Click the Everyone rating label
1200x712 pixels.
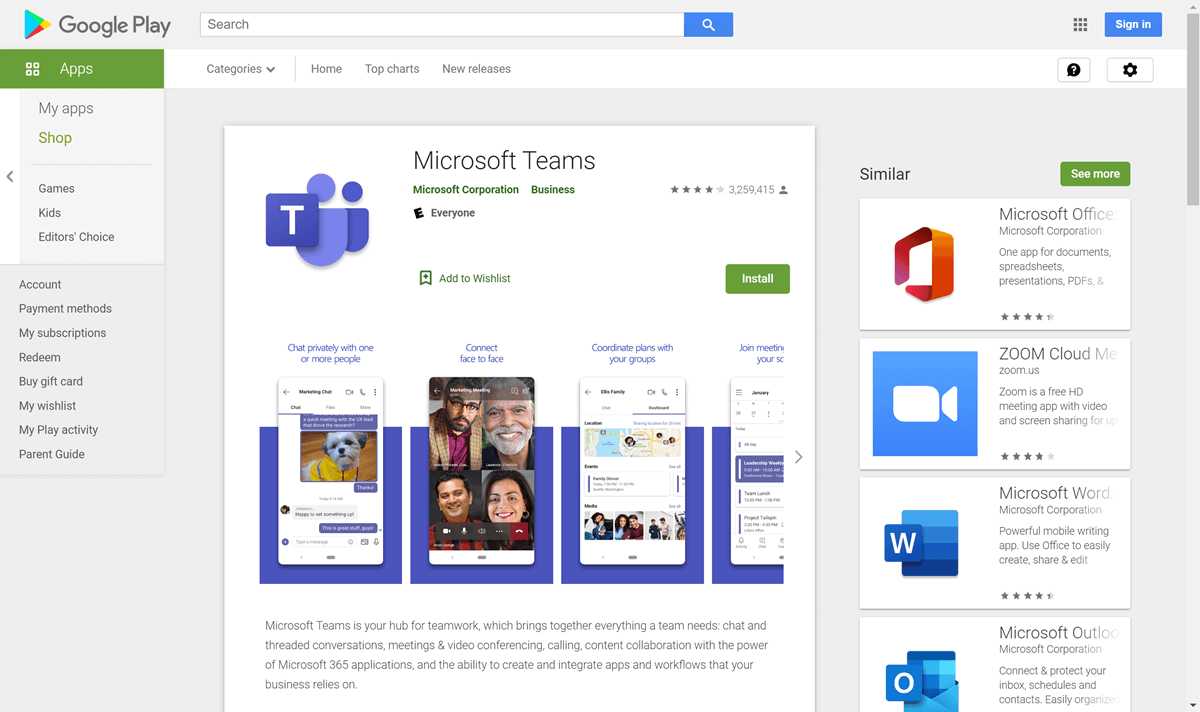[x=453, y=213]
